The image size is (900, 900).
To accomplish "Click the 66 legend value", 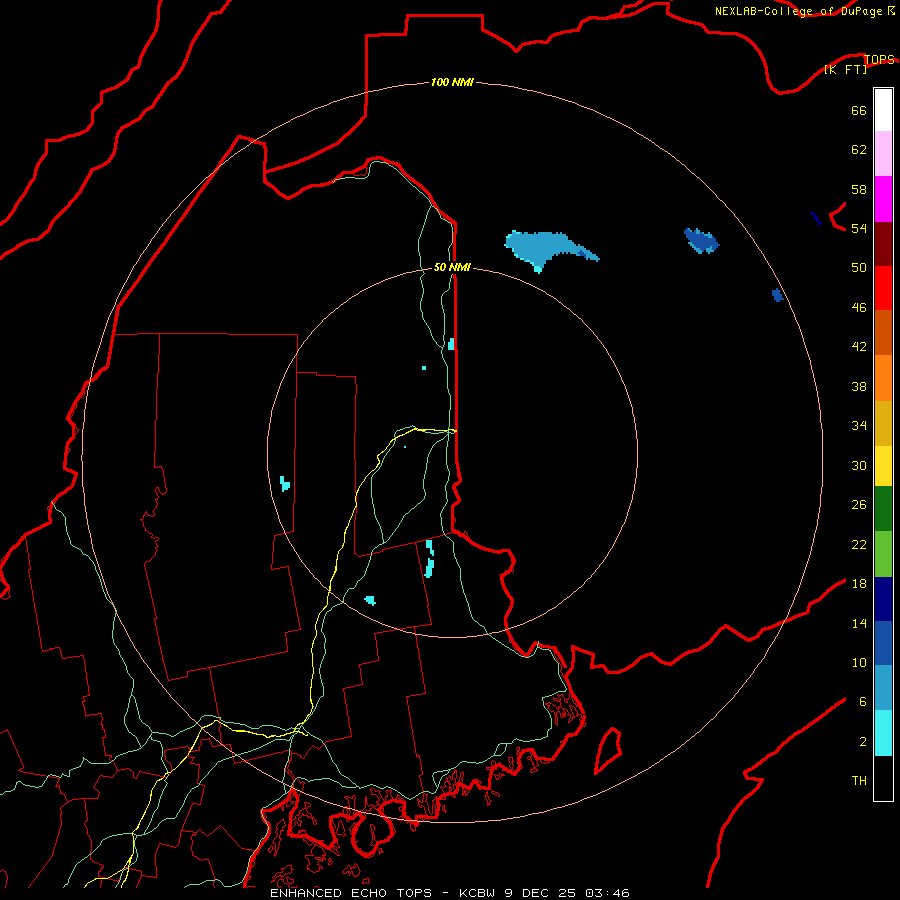I will pos(859,111).
